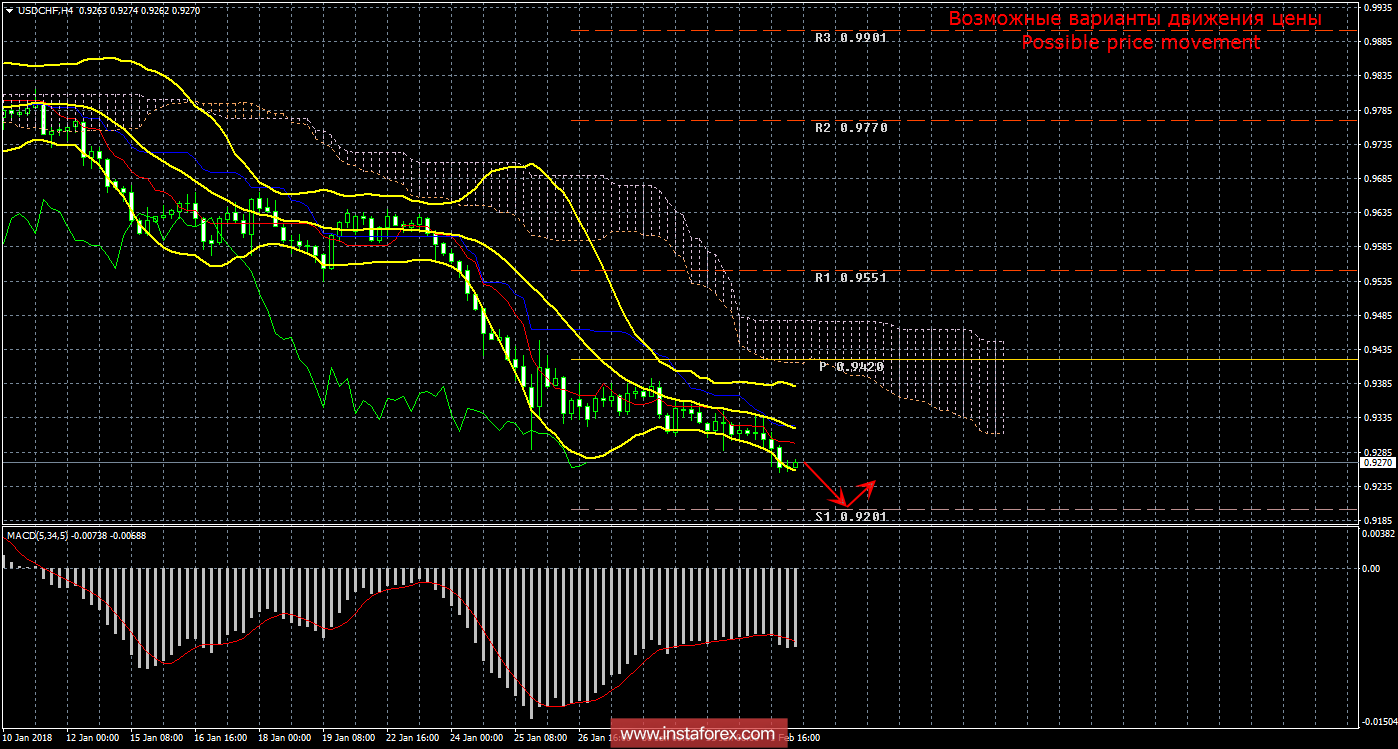Click the triangle arrow beside USDCHF,H4 title
This screenshot has height=749, width=1398.
9,10
